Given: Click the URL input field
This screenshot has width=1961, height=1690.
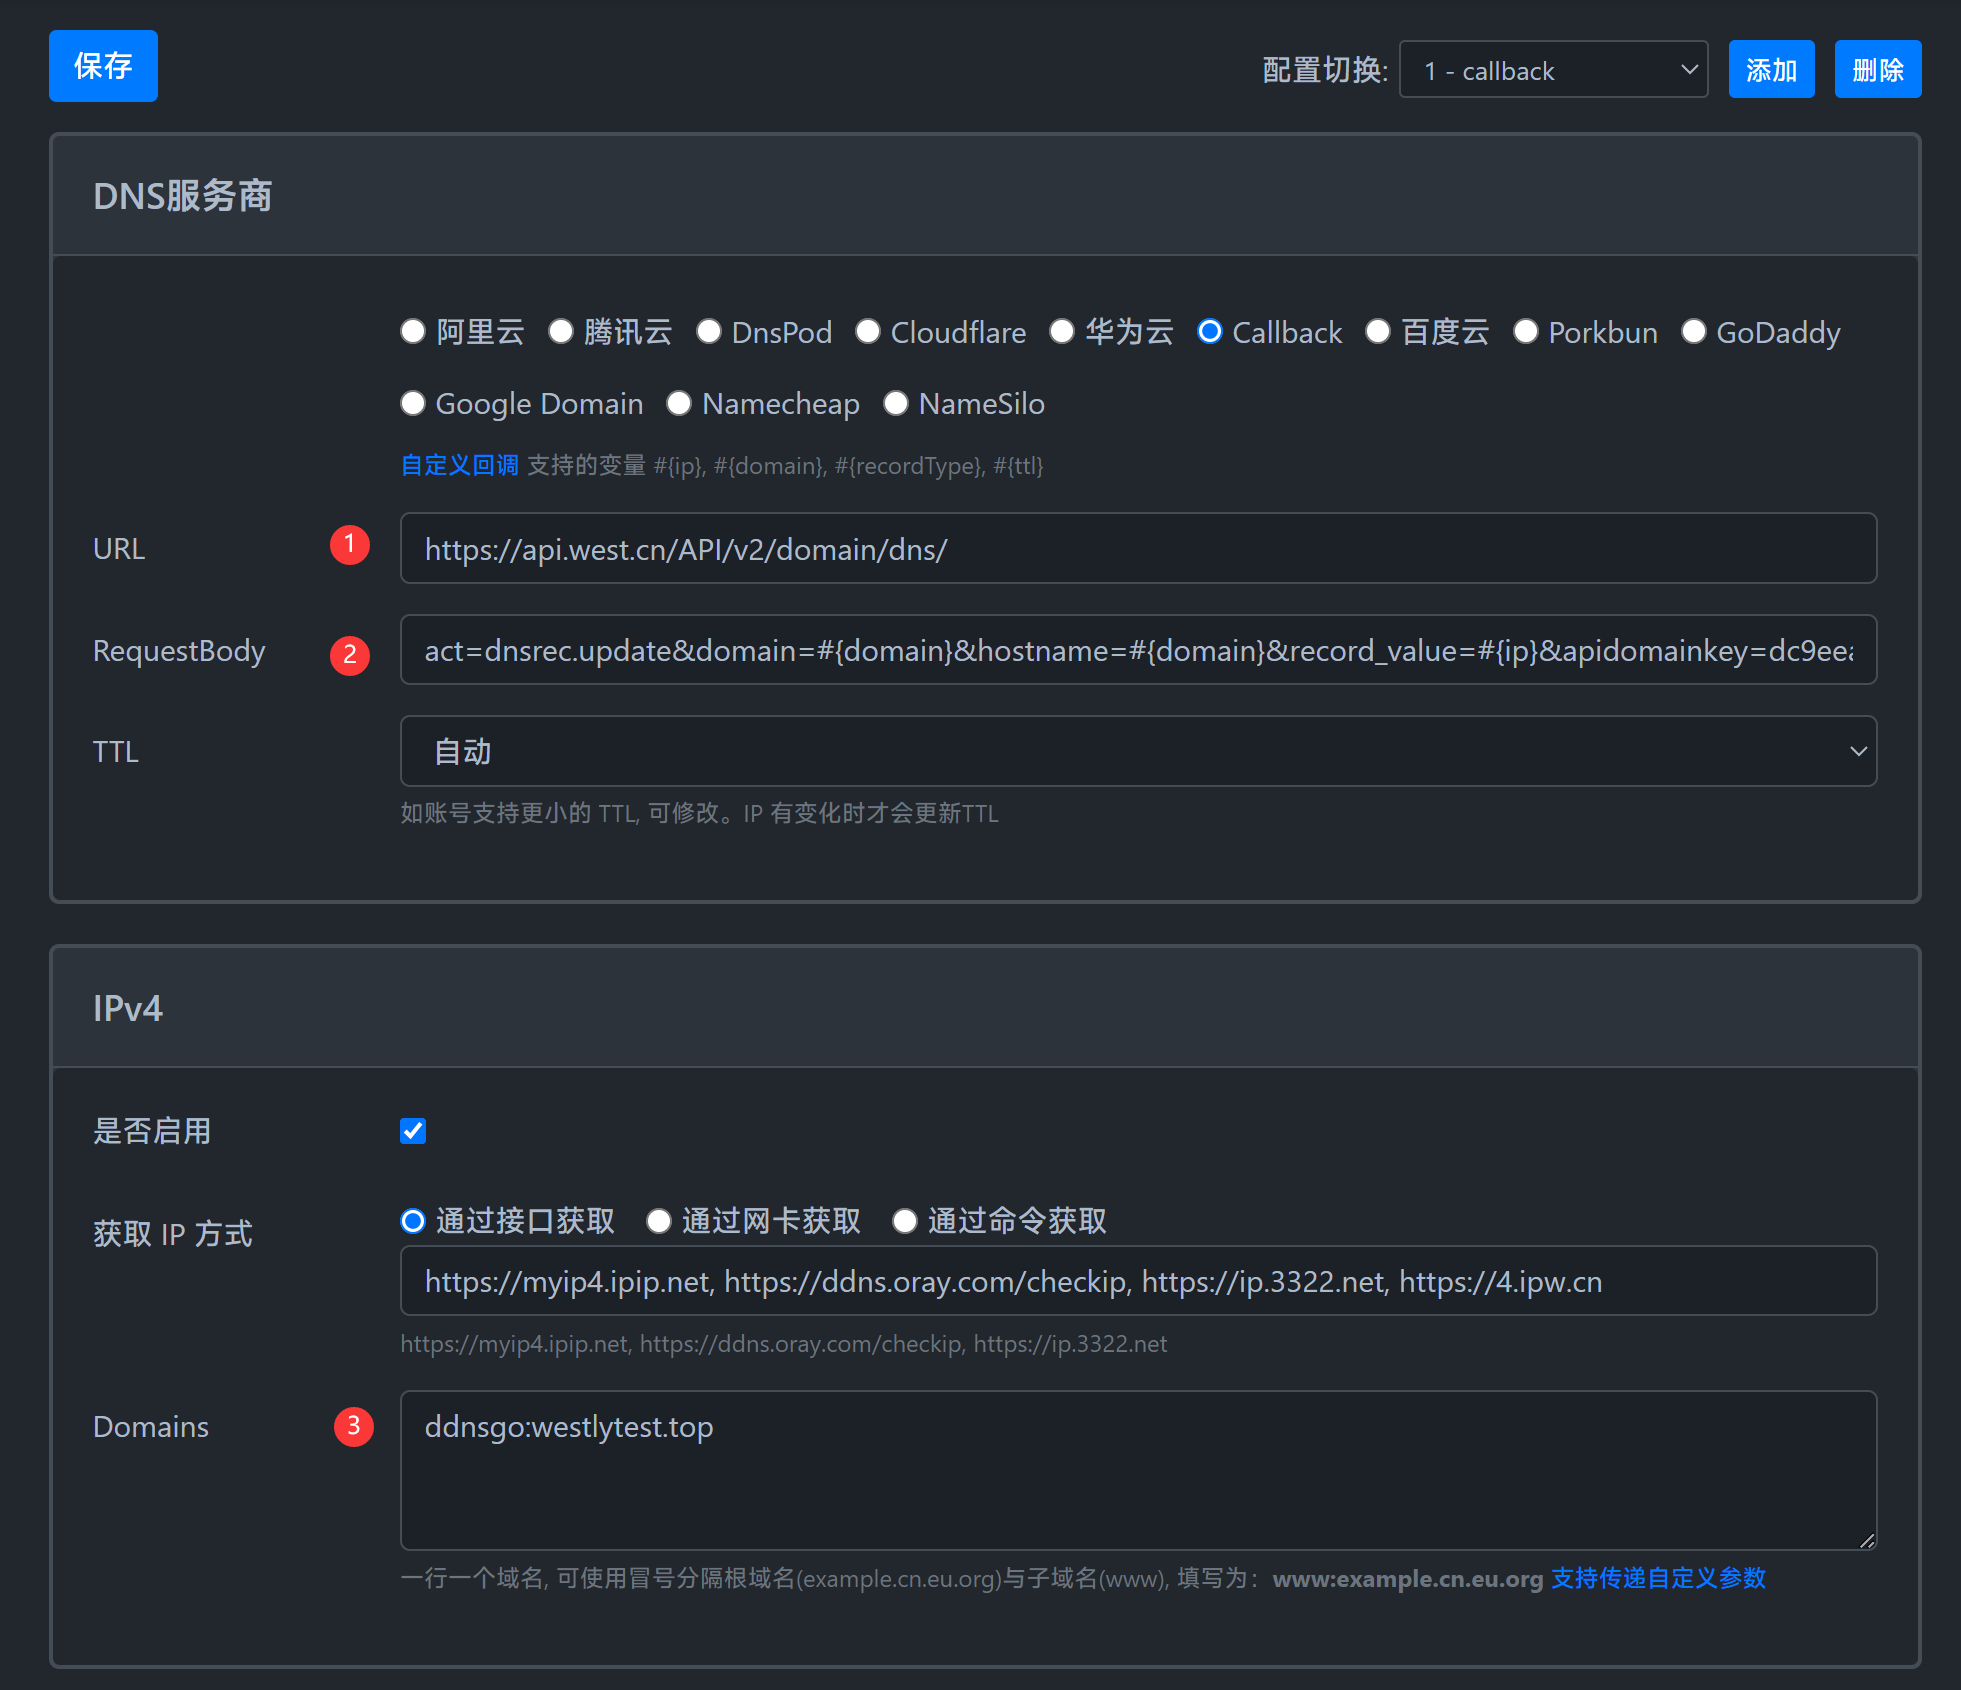Looking at the screenshot, I should [1138, 549].
